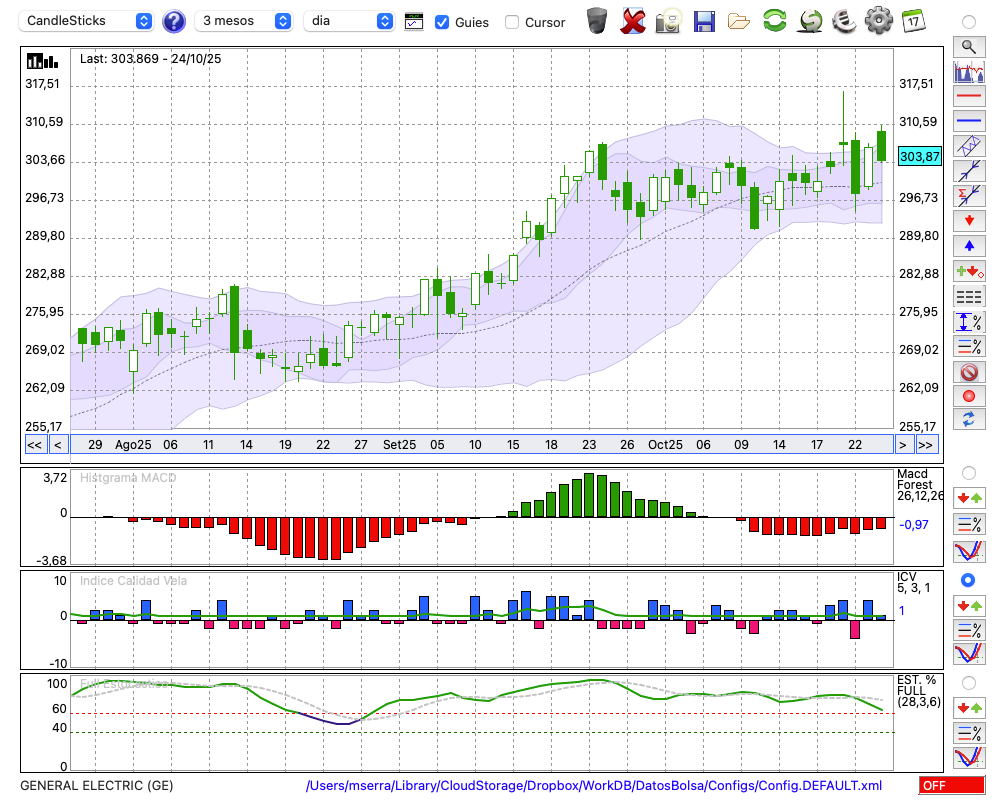Select the vertical percent measure tool
The width and height of the screenshot is (1000, 800).
click(969, 322)
